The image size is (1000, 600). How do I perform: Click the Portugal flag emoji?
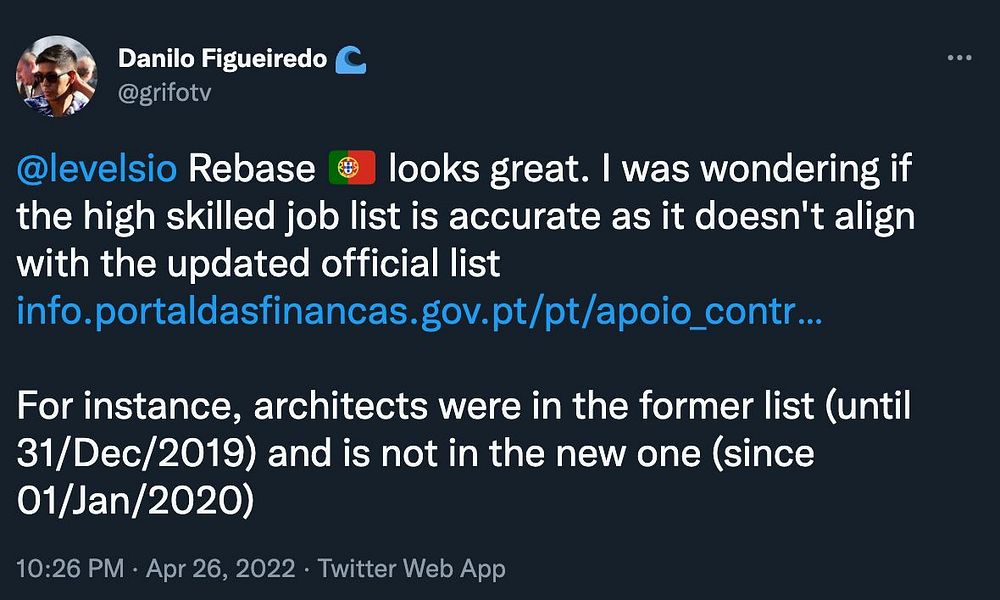pyautogui.click(x=351, y=169)
